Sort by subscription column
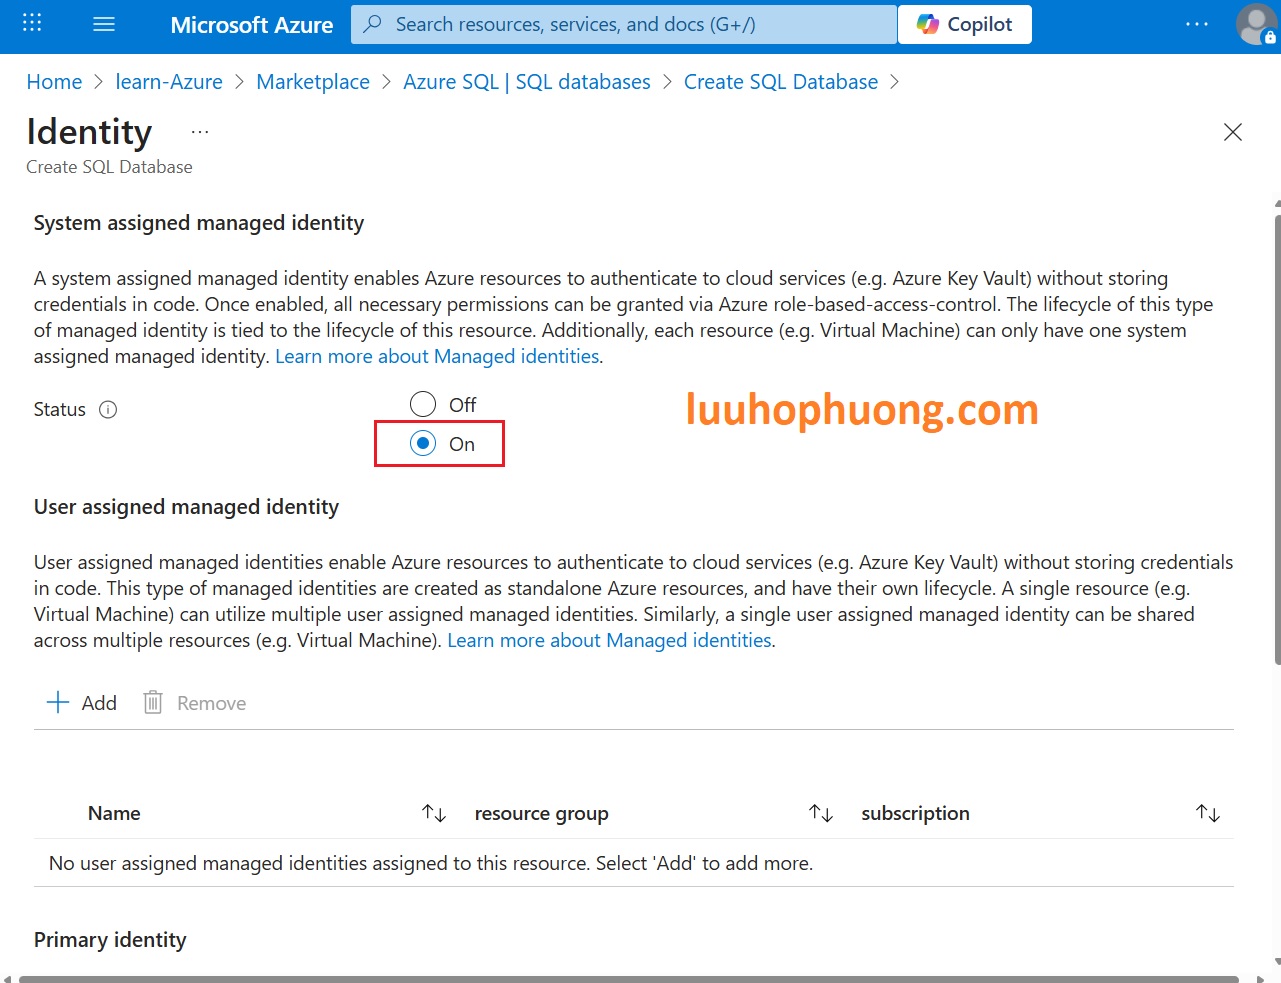1281x983 pixels. coord(1207,813)
